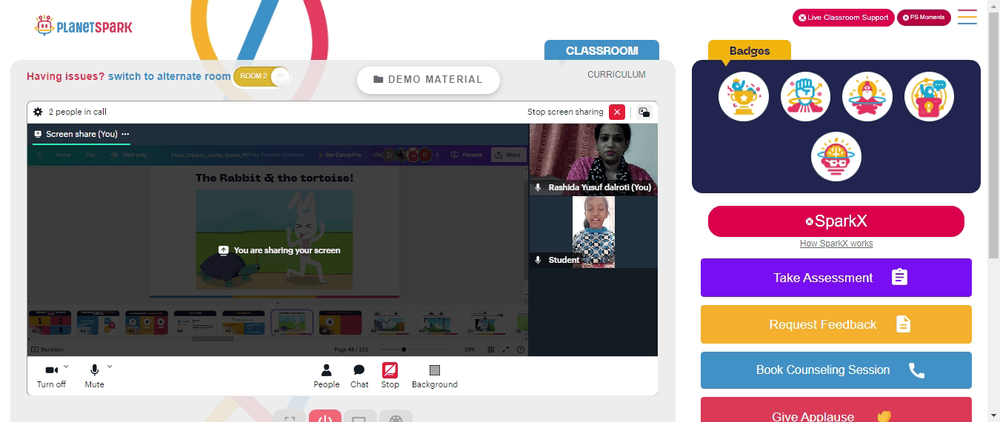Click fullscreen icon below the call
The height and width of the screenshot is (422, 1000).
290,418
